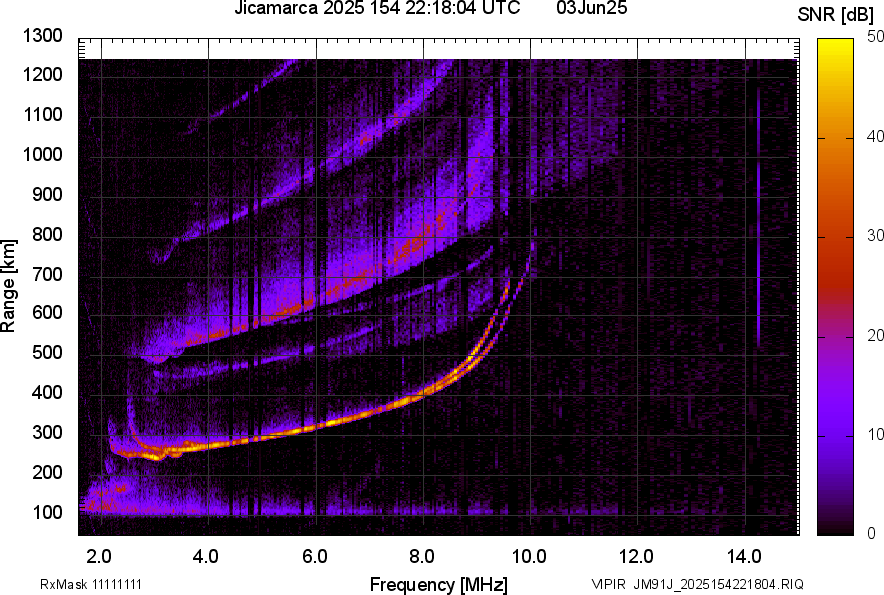Click the range tick label '1300'
The width and height of the screenshot is (884, 595).
42,36
